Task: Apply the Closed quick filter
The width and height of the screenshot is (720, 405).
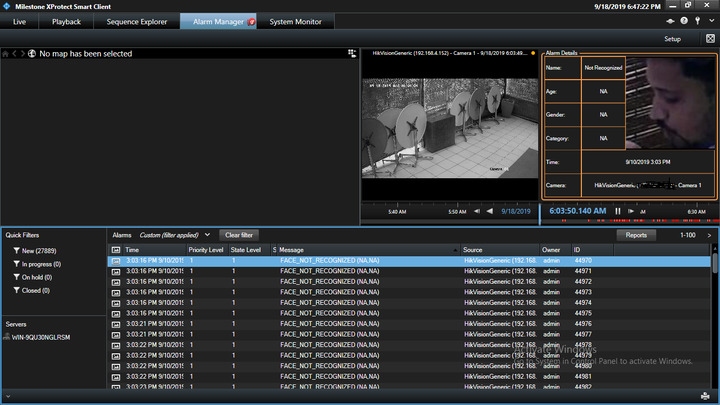Action: click(x=36, y=290)
